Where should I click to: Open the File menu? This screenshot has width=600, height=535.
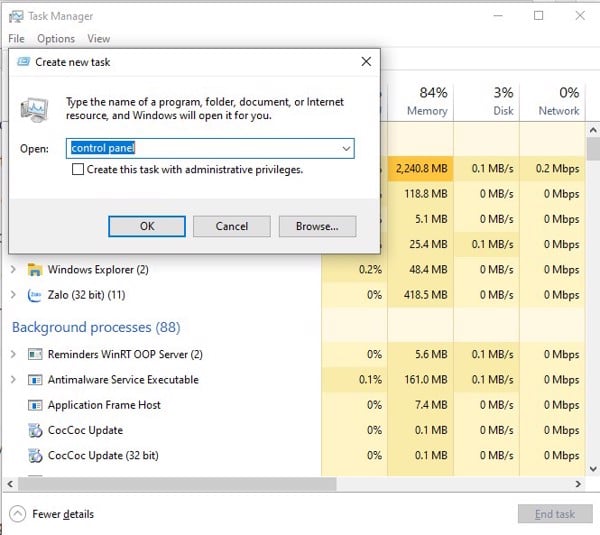point(16,39)
